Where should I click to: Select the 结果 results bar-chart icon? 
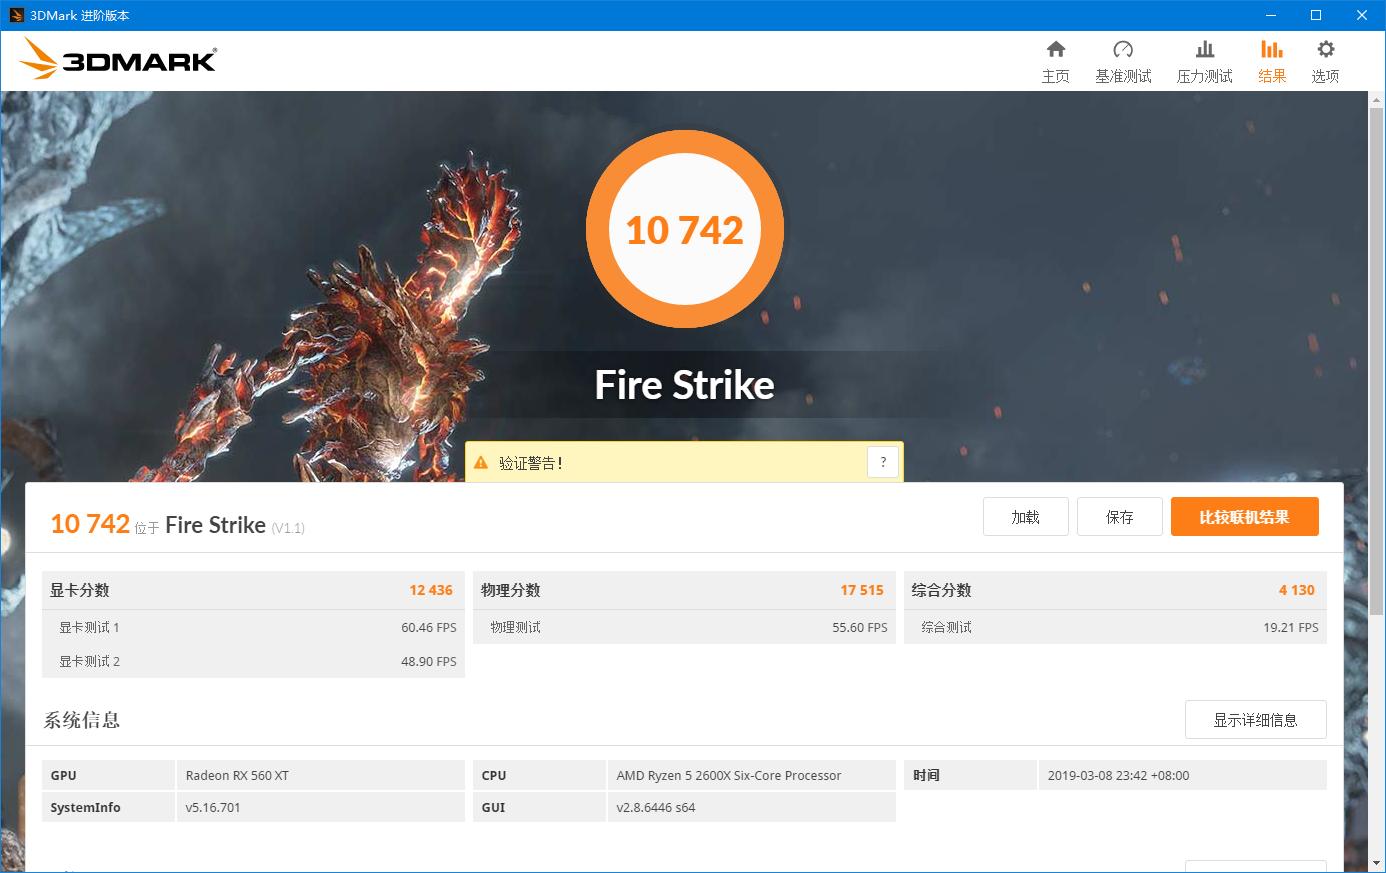pos(1271,60)
